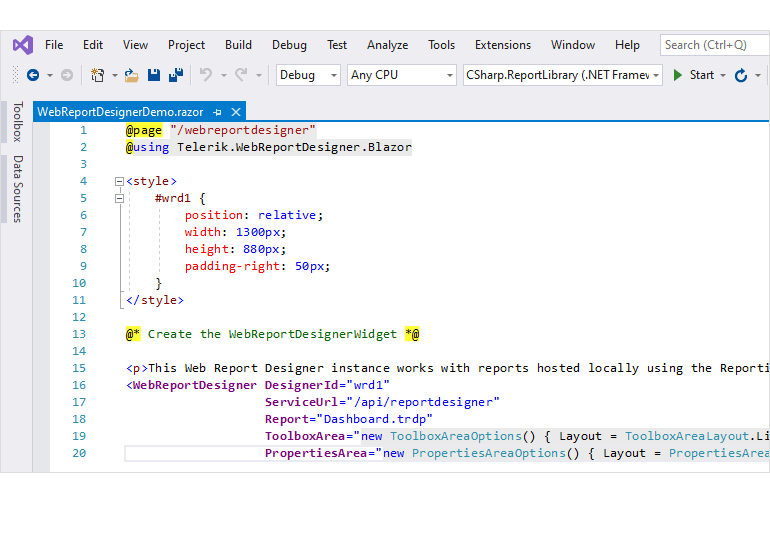Open the Extensions menu
The width and height of the screenshot is (770, 533).
tap(503, 45)
